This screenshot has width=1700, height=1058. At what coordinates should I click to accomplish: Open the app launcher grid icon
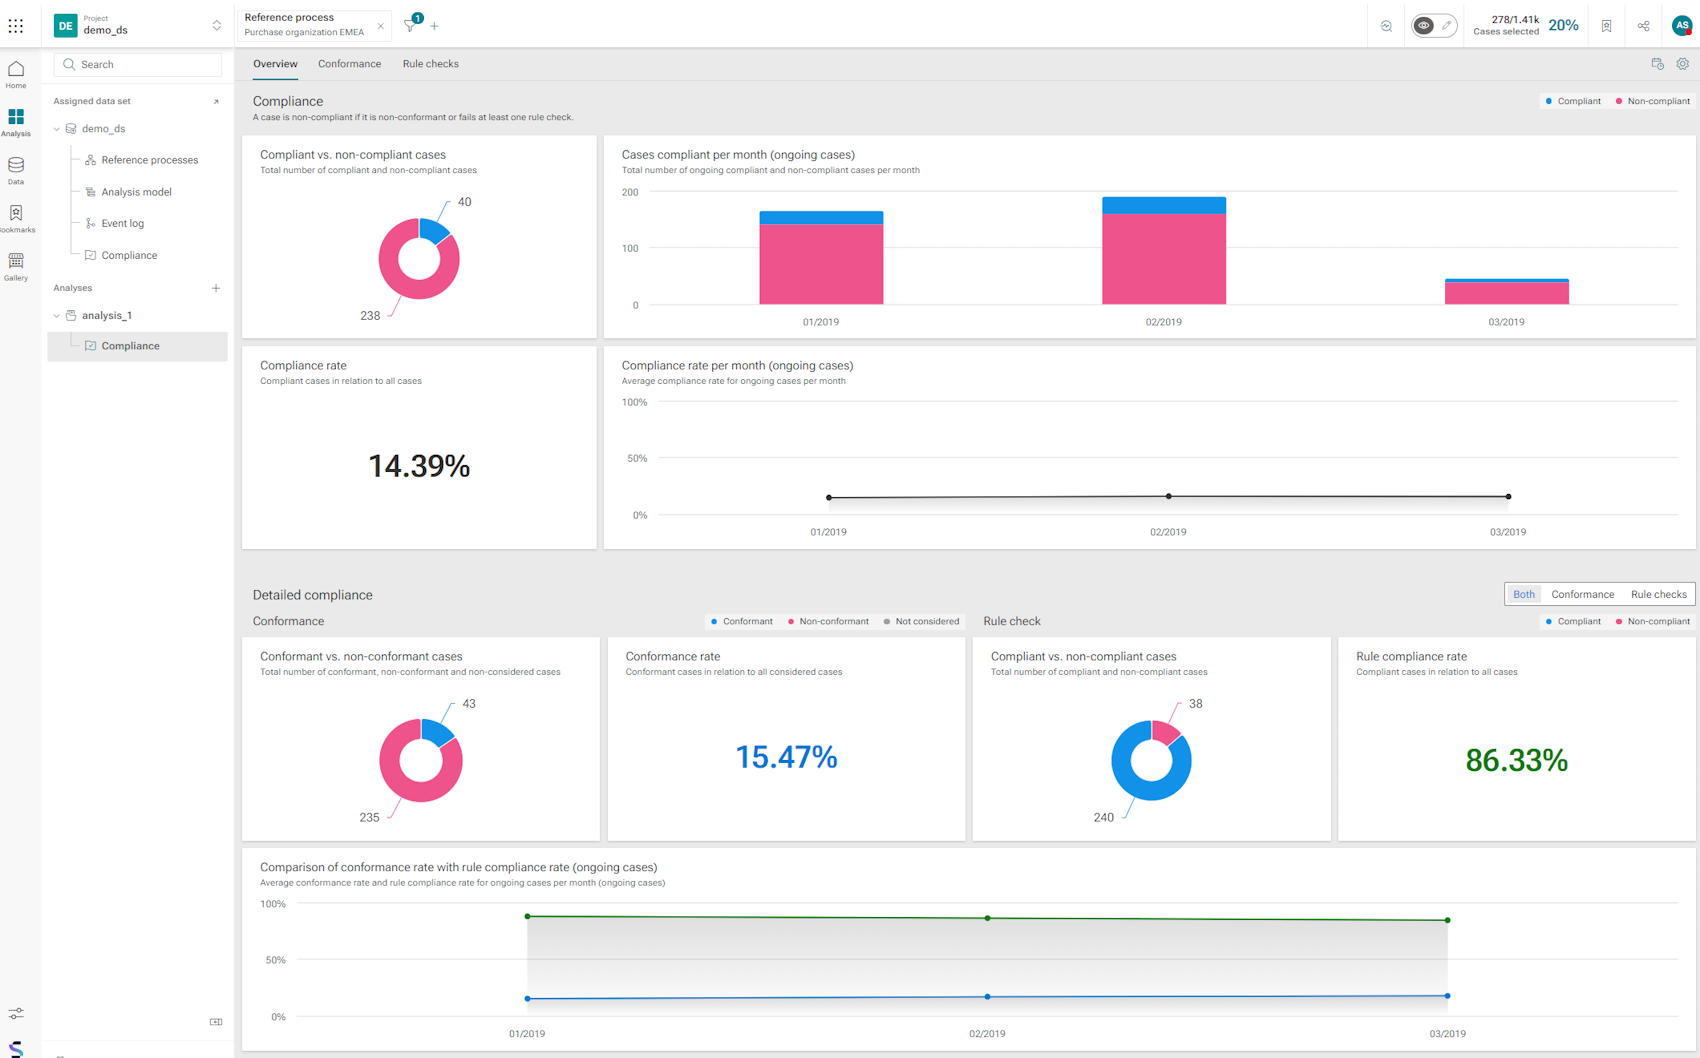tap(16, 26)
